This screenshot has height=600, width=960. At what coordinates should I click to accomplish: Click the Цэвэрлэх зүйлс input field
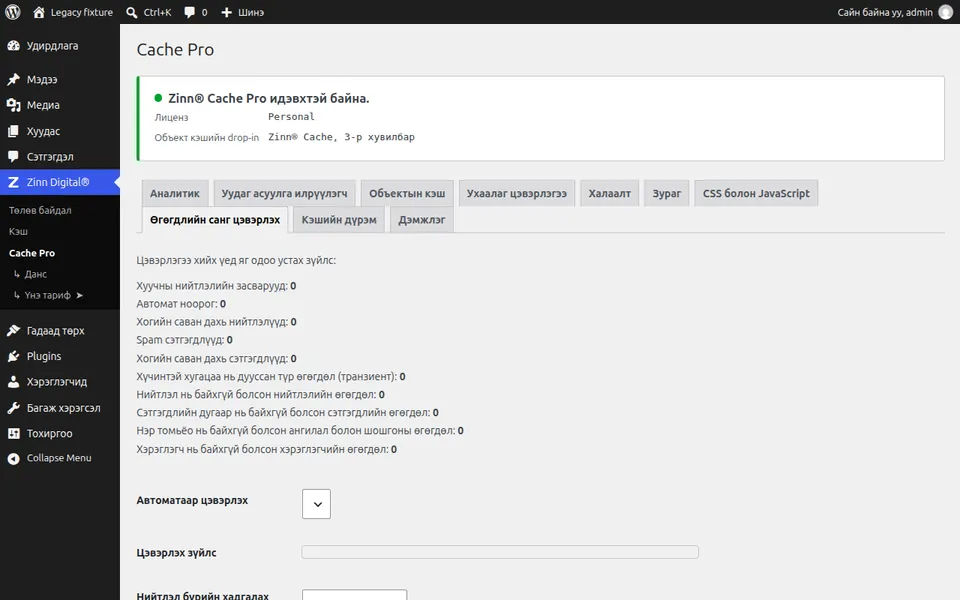coord(500,552)
